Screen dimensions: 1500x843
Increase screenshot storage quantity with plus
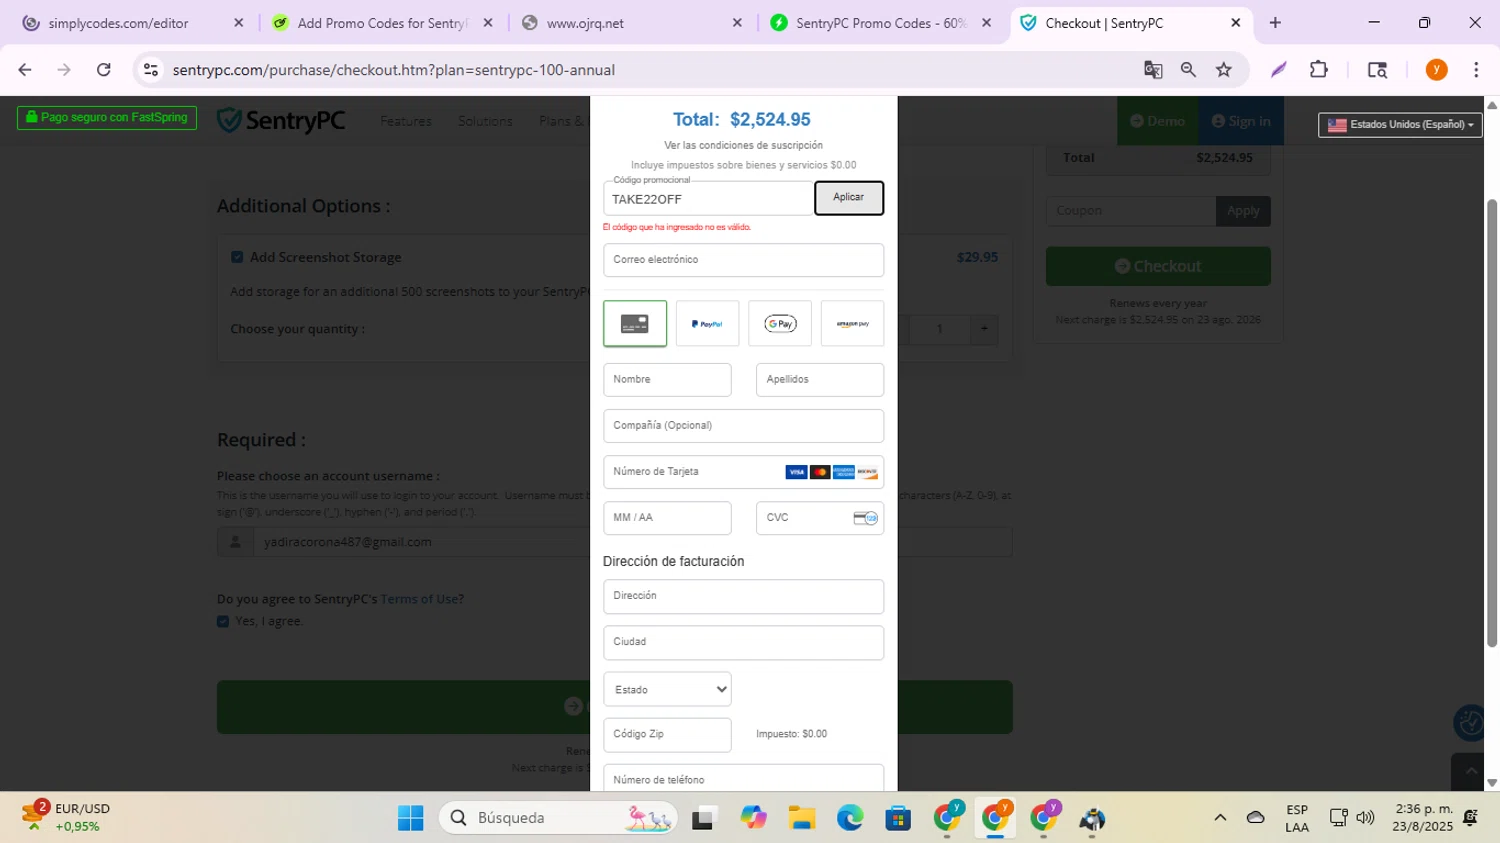pos(984,329)
